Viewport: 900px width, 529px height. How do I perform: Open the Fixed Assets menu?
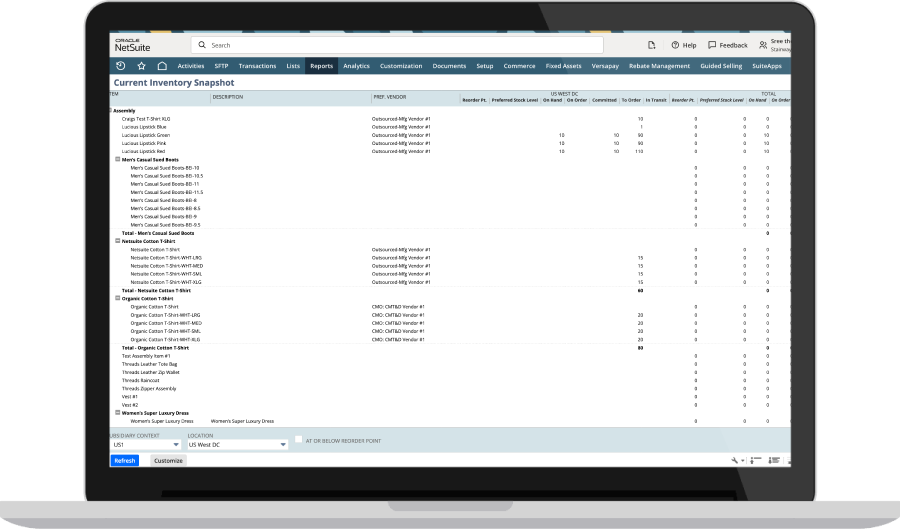coord(563,66)
